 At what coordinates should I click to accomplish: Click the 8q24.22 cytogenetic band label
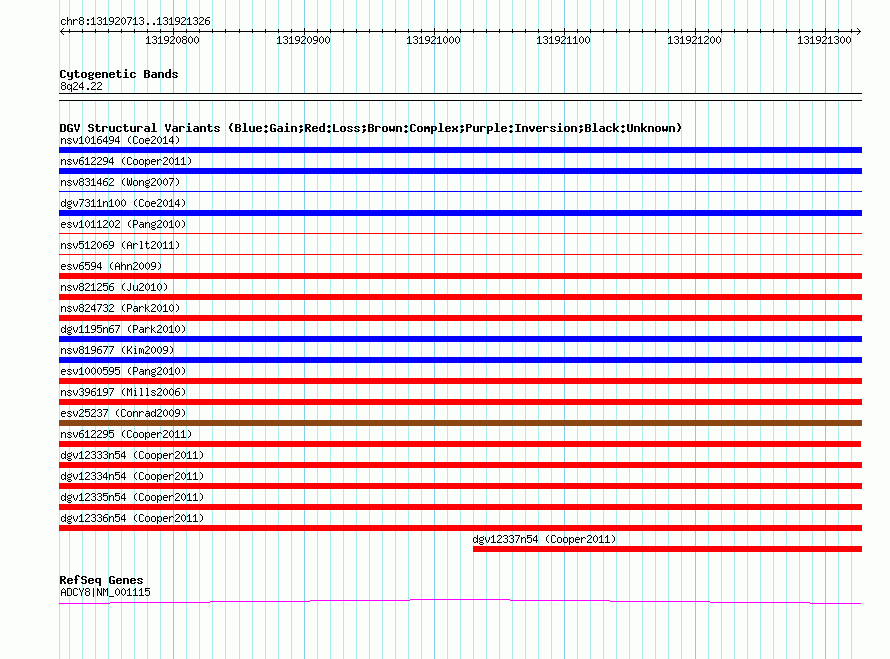point(81,86)
